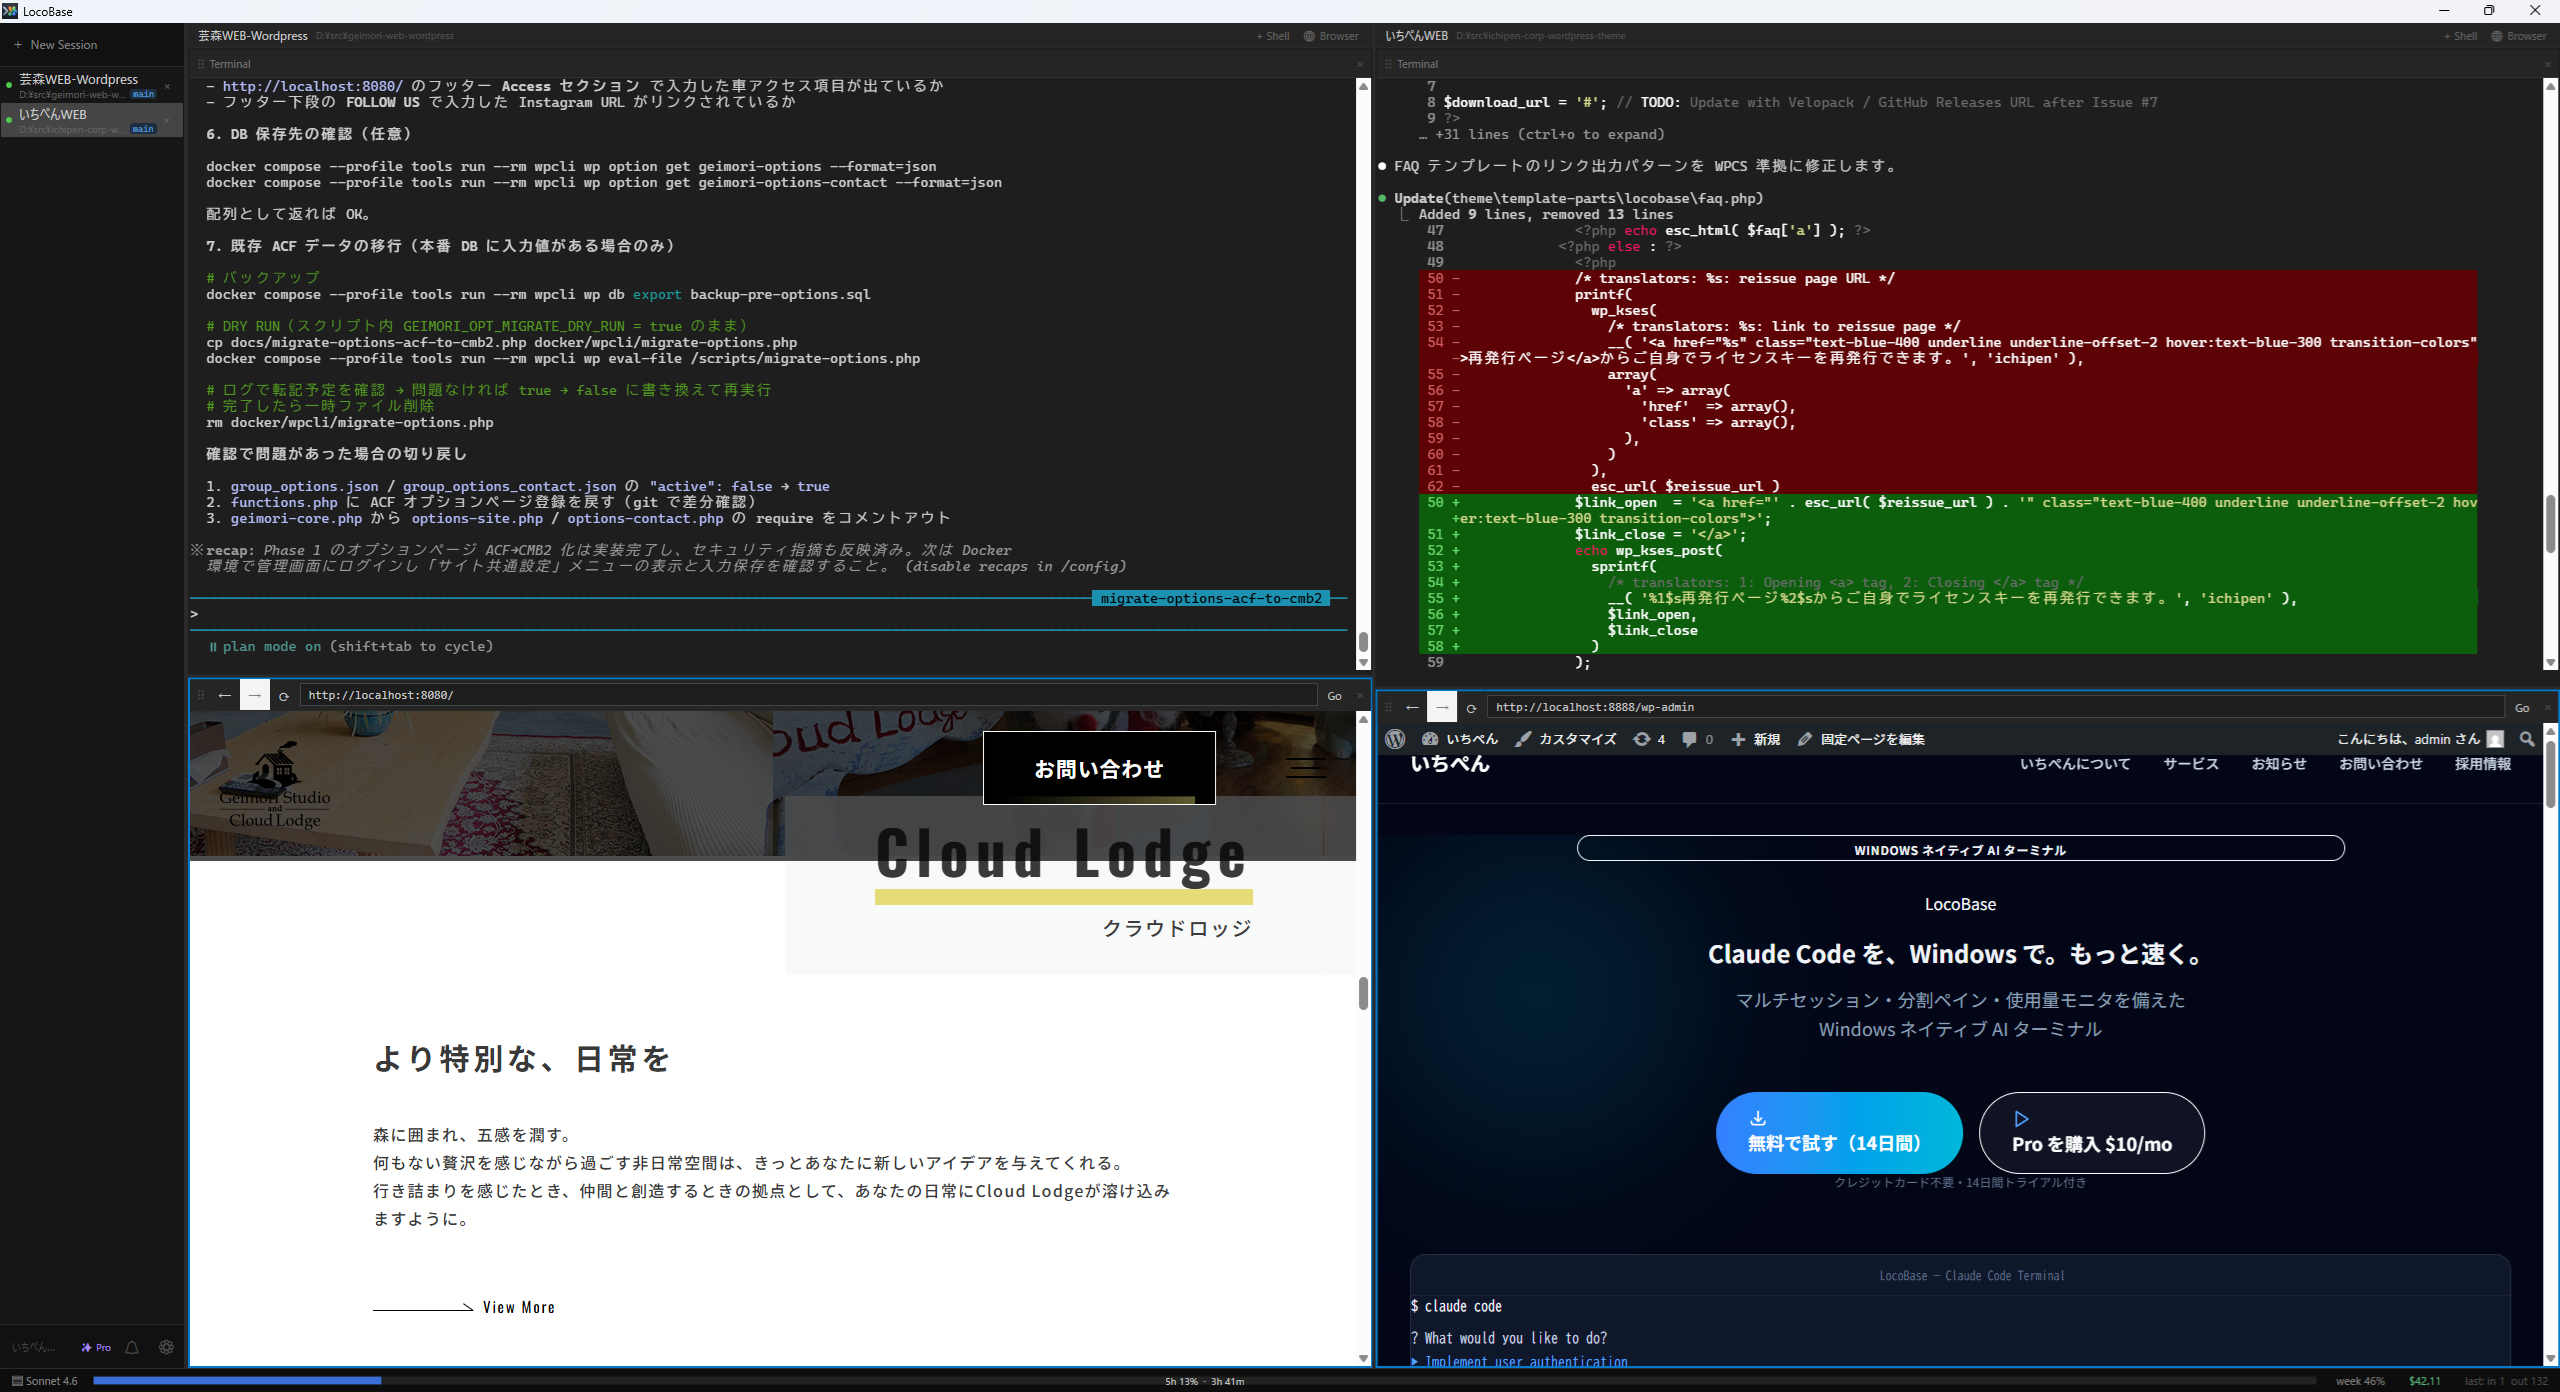Go back in localhost:8888 browser pane
The width and height of the screenshot is (2560, 1392).
tap(1412, 707)
